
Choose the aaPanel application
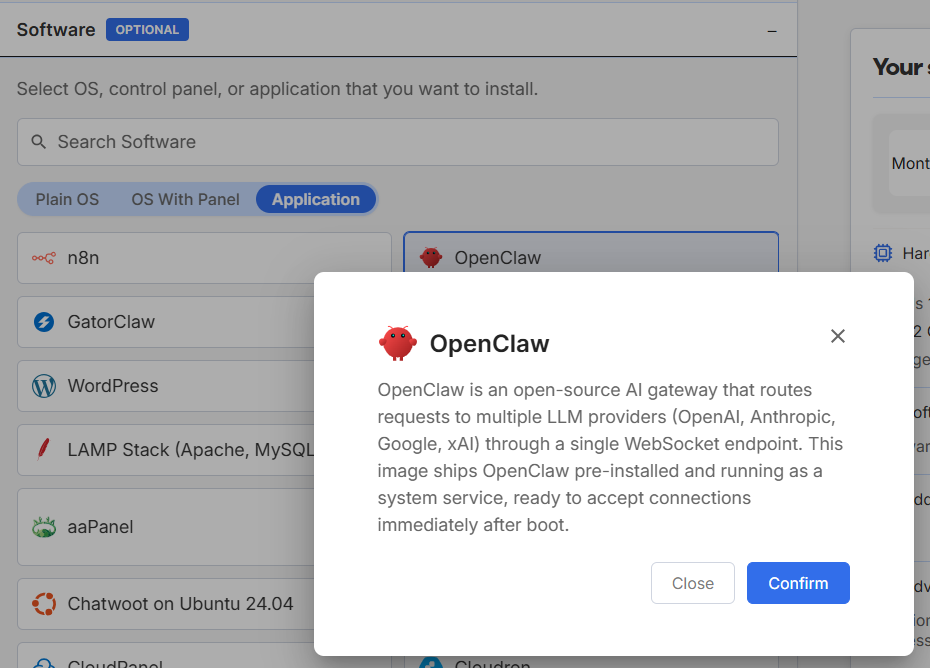(166, 527)
